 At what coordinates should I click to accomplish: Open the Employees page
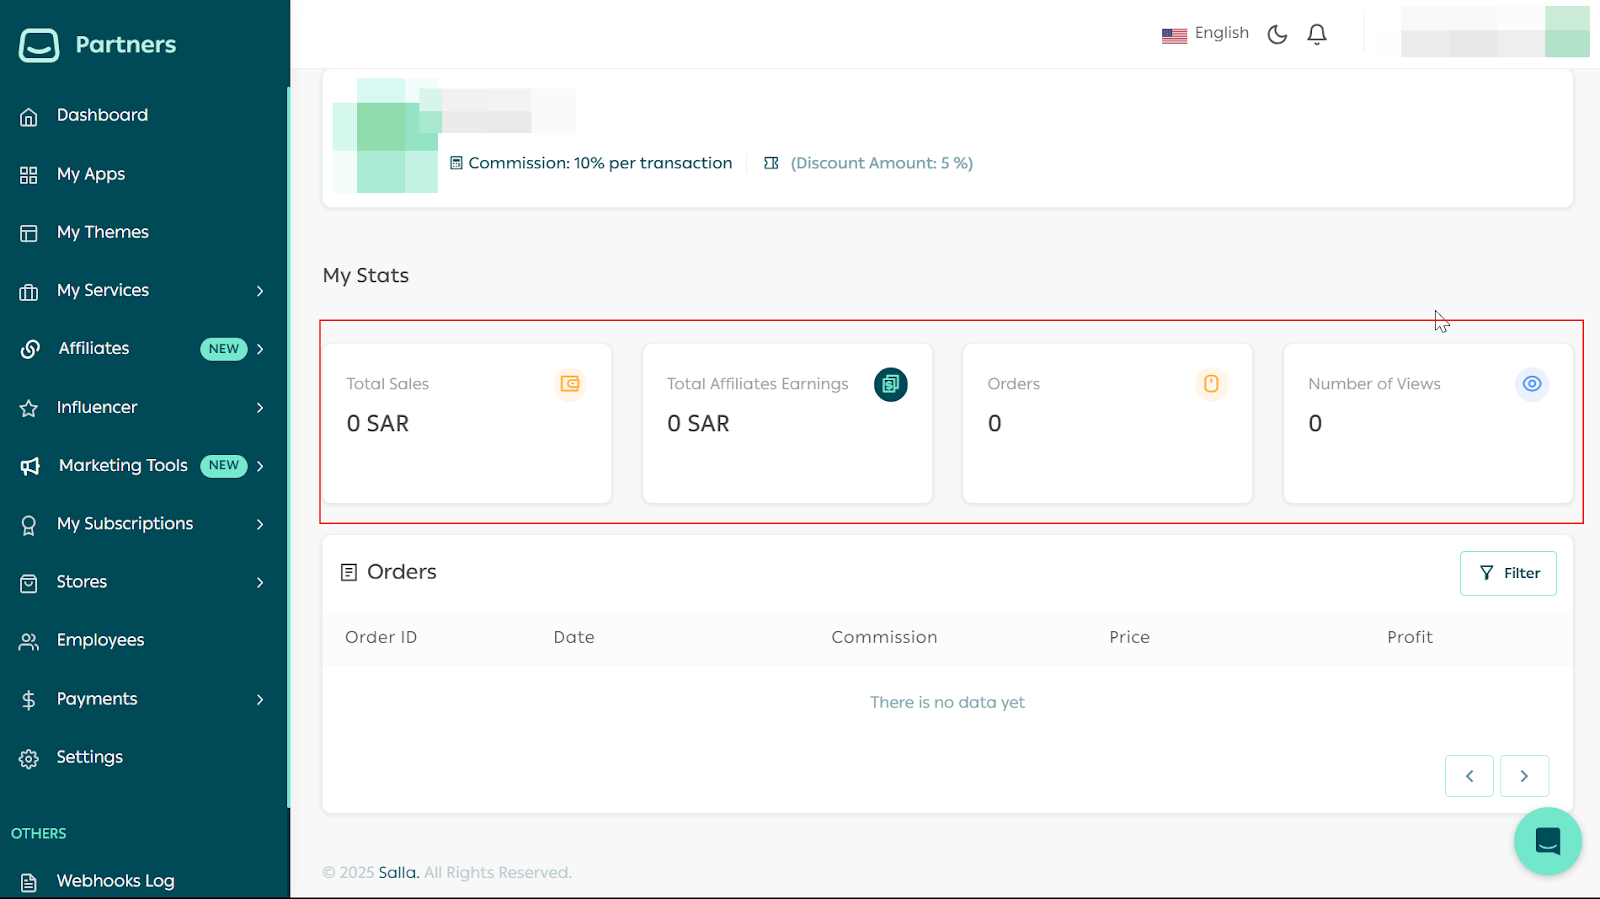point(100,640)
